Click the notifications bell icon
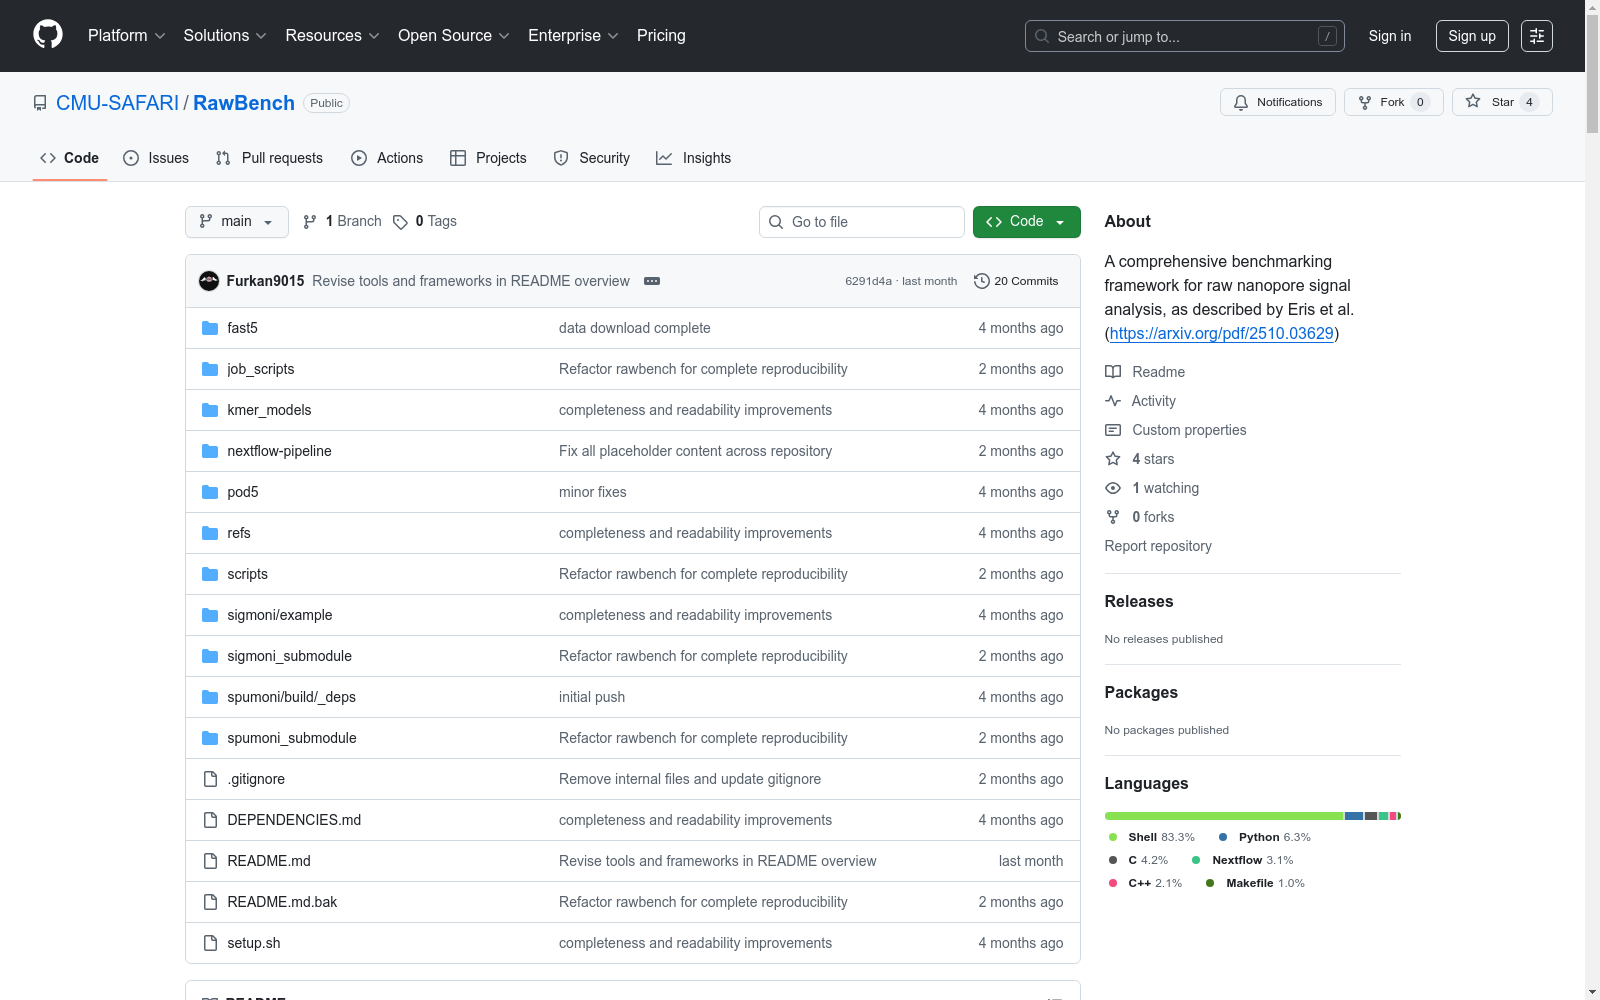This screenshot has width=1600, height=1000. pos(1241,102)
